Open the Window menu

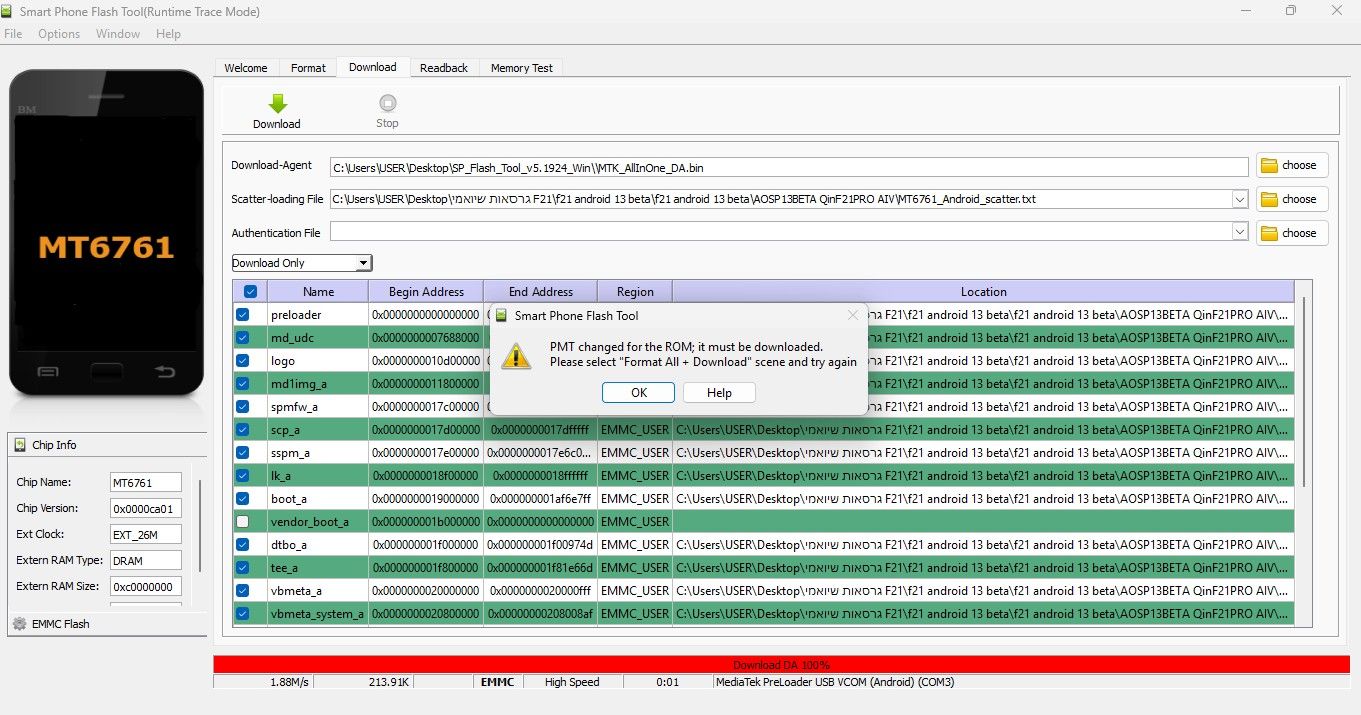(118, 34)
